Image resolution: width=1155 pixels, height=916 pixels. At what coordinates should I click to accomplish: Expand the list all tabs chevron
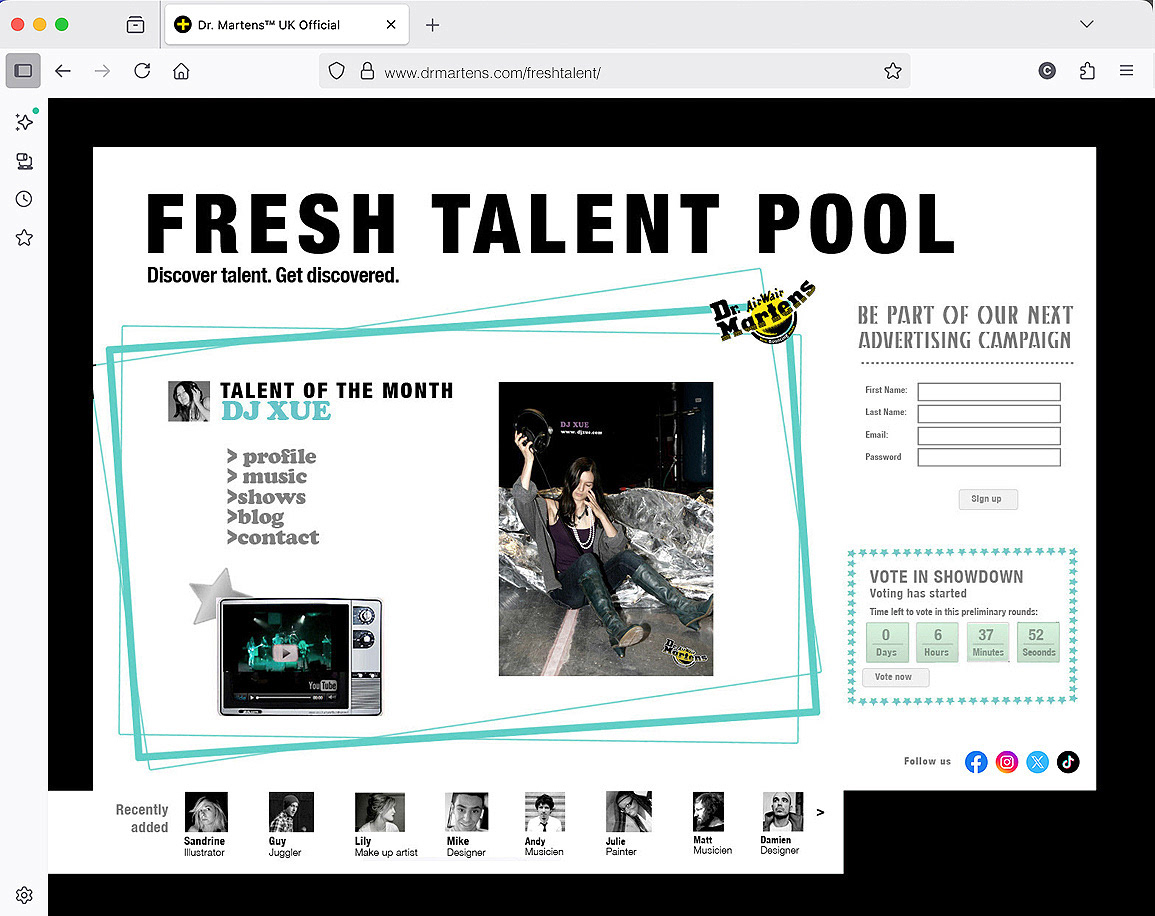(1086, 24)
